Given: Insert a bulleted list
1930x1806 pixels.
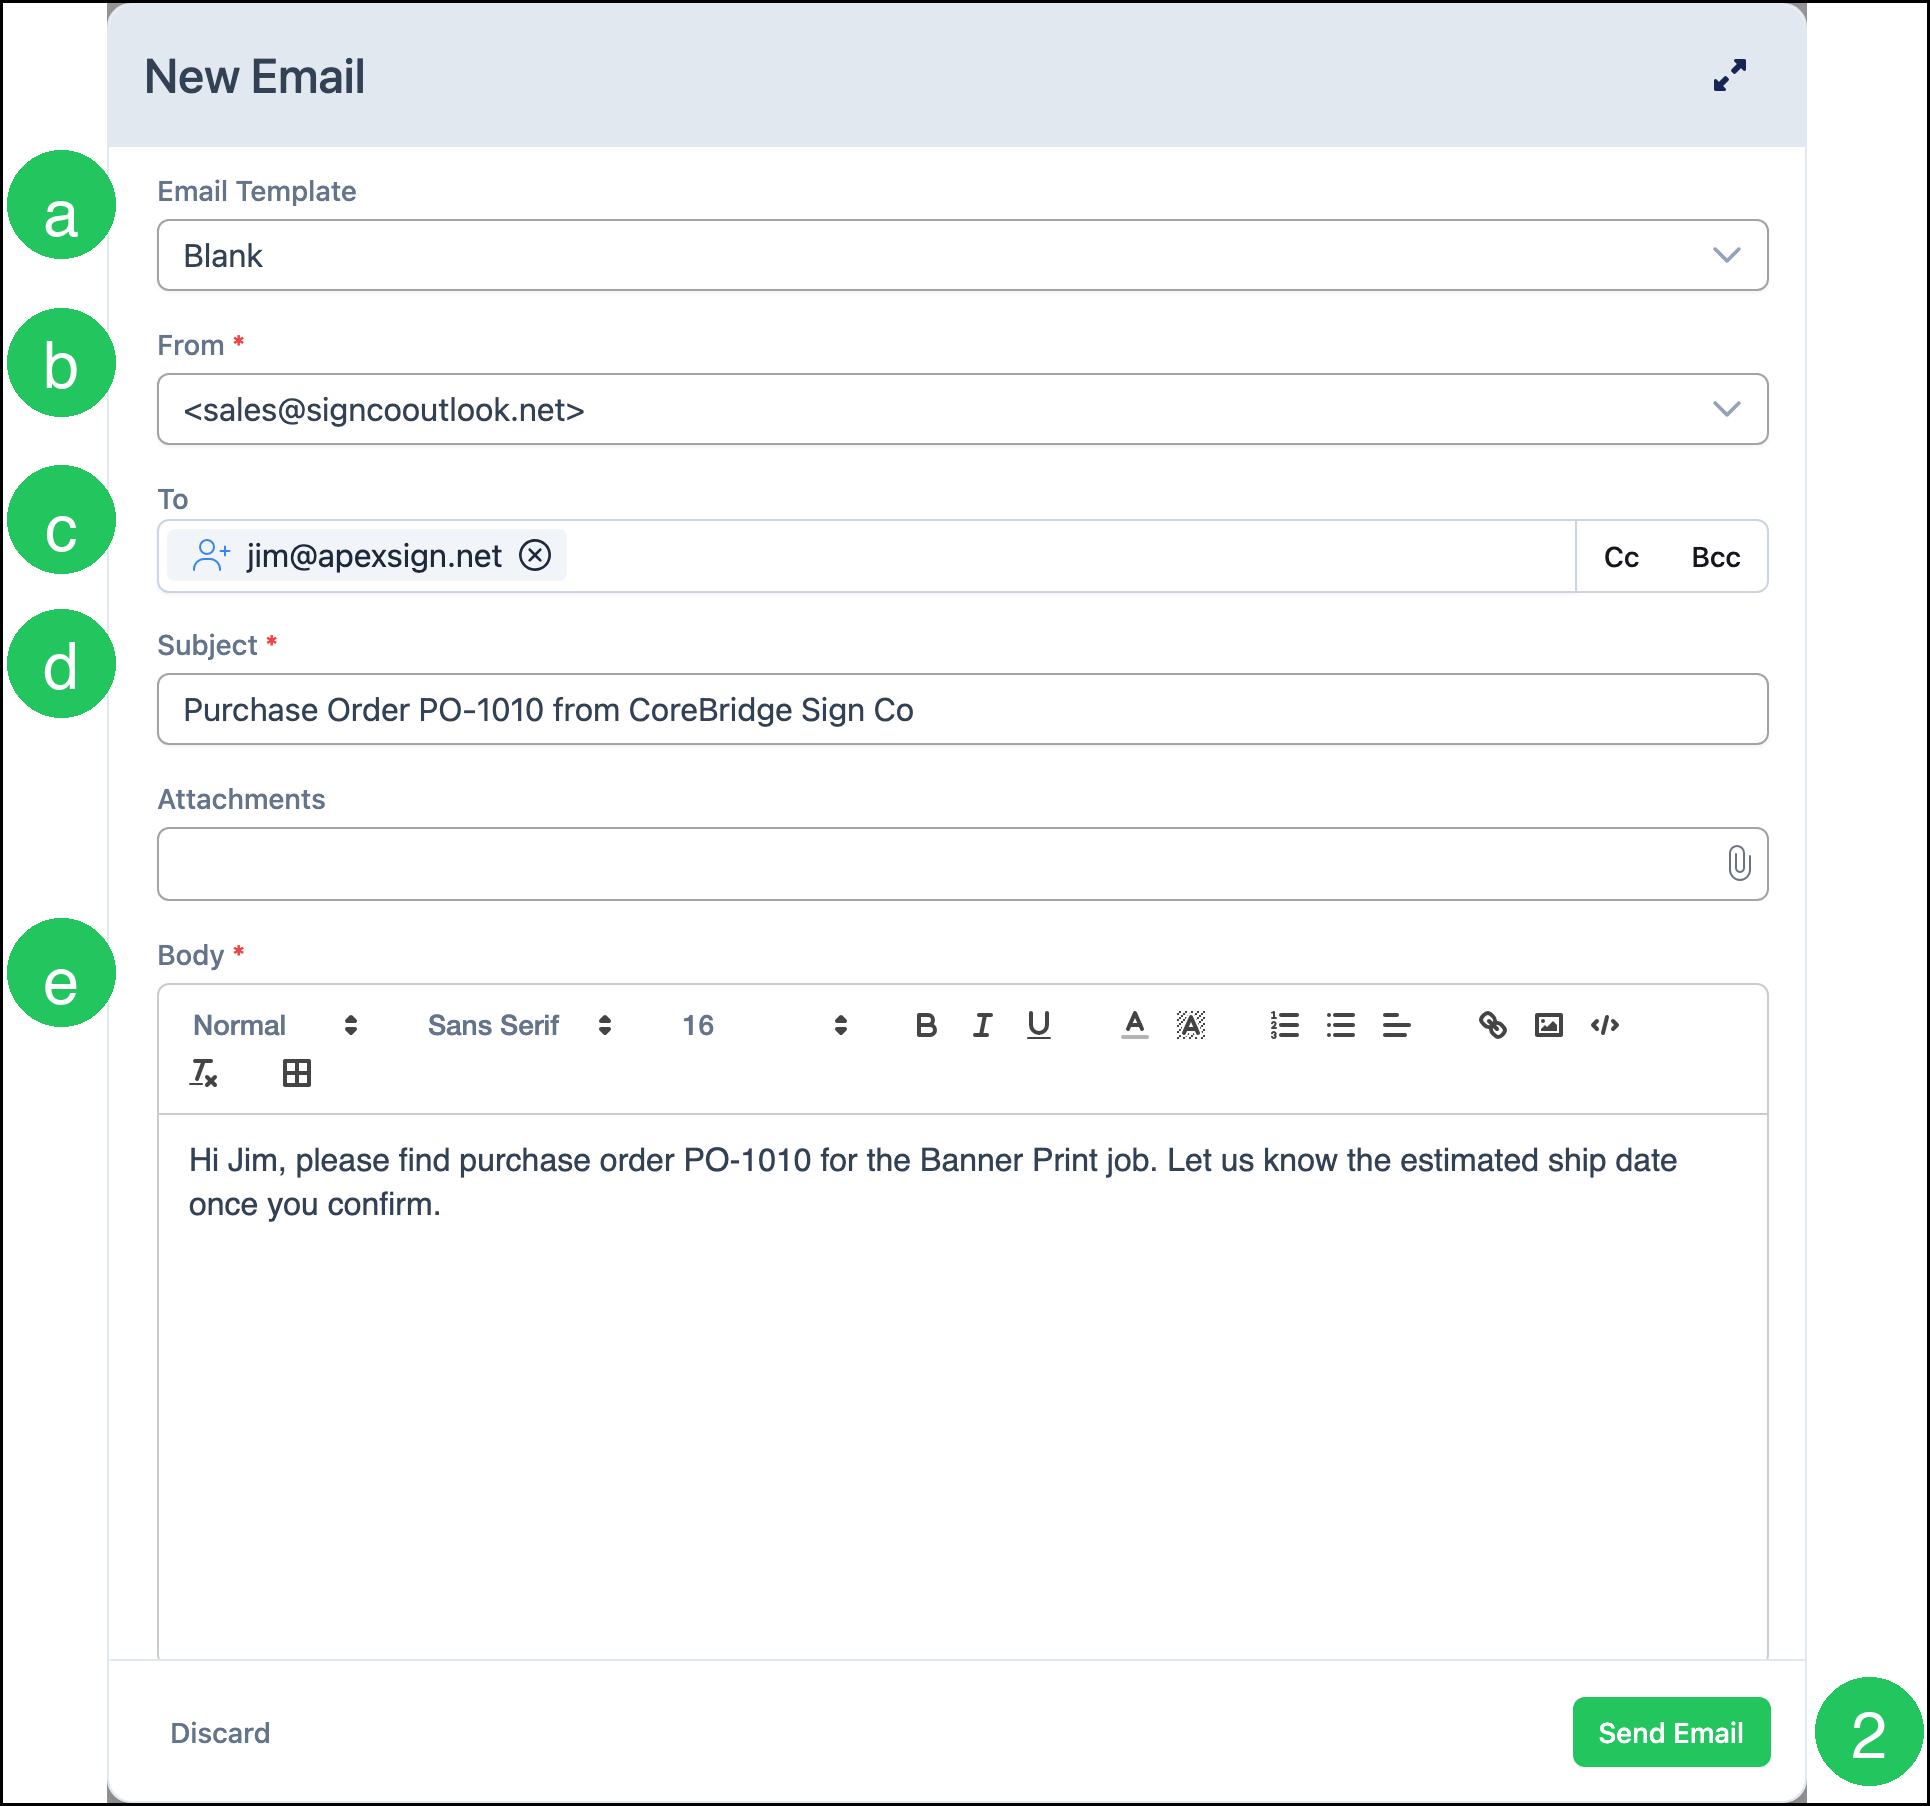Looking at the screenshot, I should click(1340, 1025).
